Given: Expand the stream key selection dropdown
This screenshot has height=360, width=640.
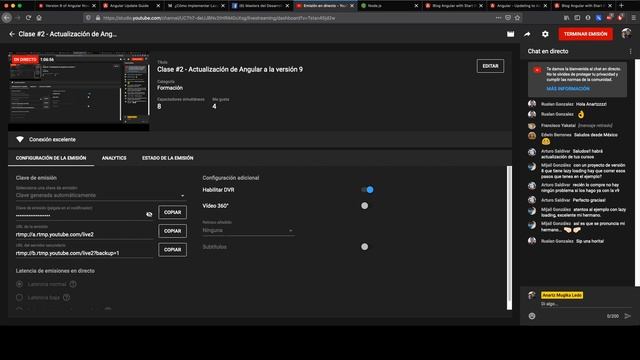Looking at the screenshot, I should coord(100,196).
